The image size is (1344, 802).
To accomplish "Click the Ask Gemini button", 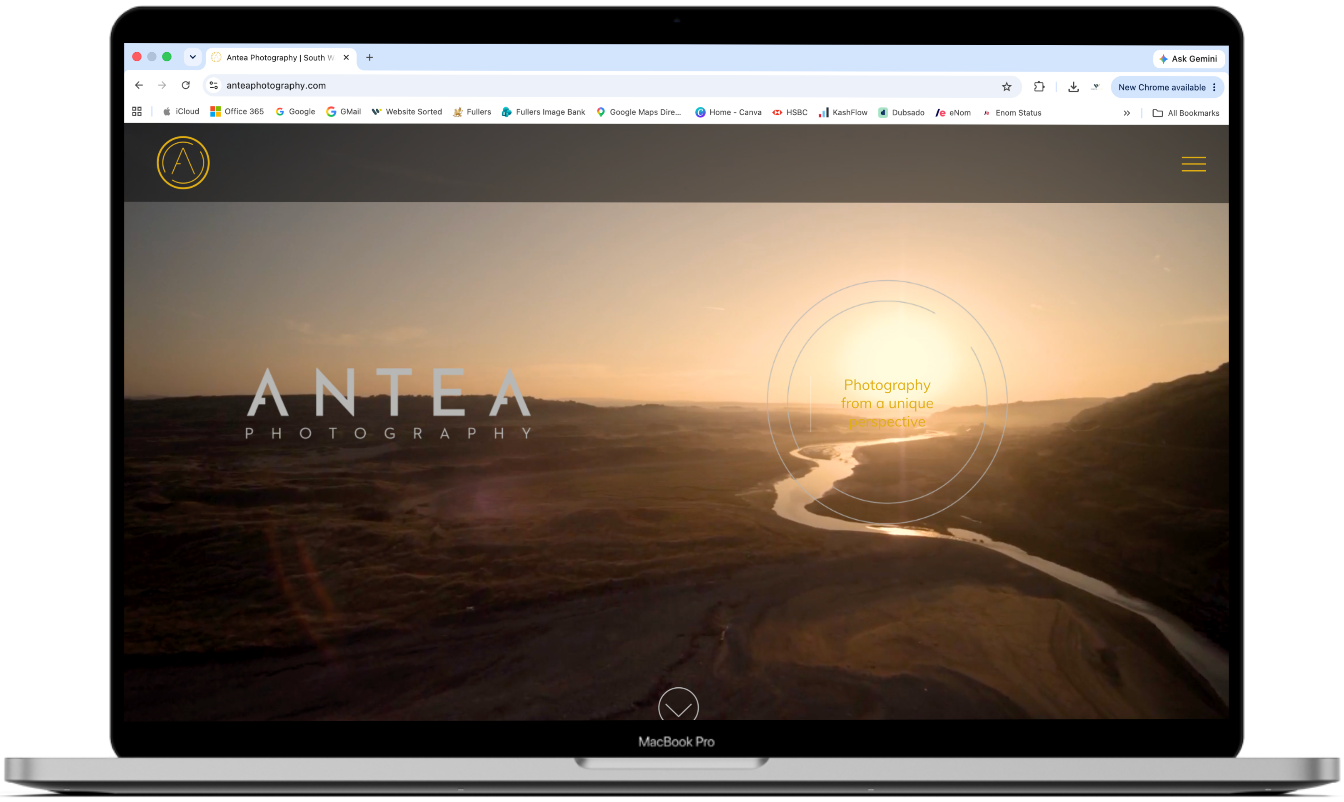I will [x=1188, y=59].
